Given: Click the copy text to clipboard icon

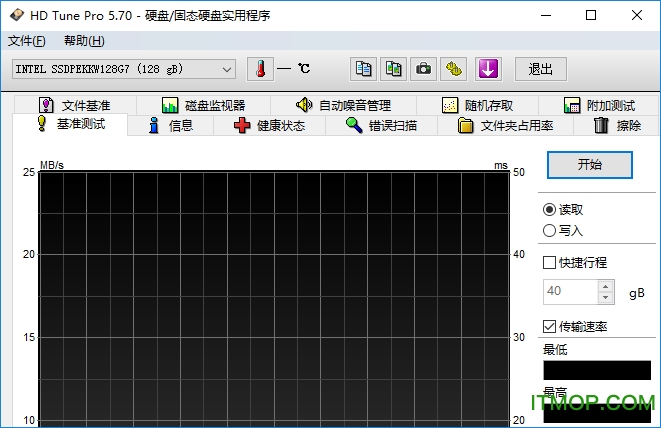Looking at the screenshot, I should point(363,69).
